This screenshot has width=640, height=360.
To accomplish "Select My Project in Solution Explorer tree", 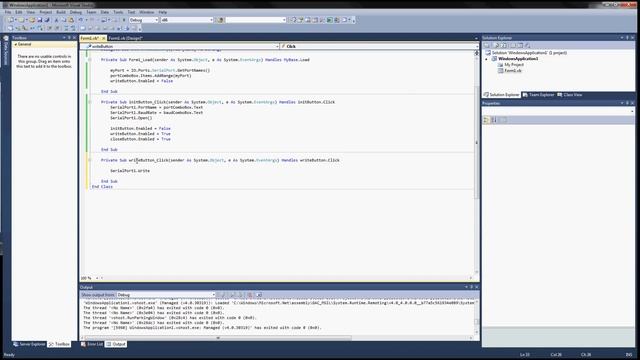I will coord(514,64).
